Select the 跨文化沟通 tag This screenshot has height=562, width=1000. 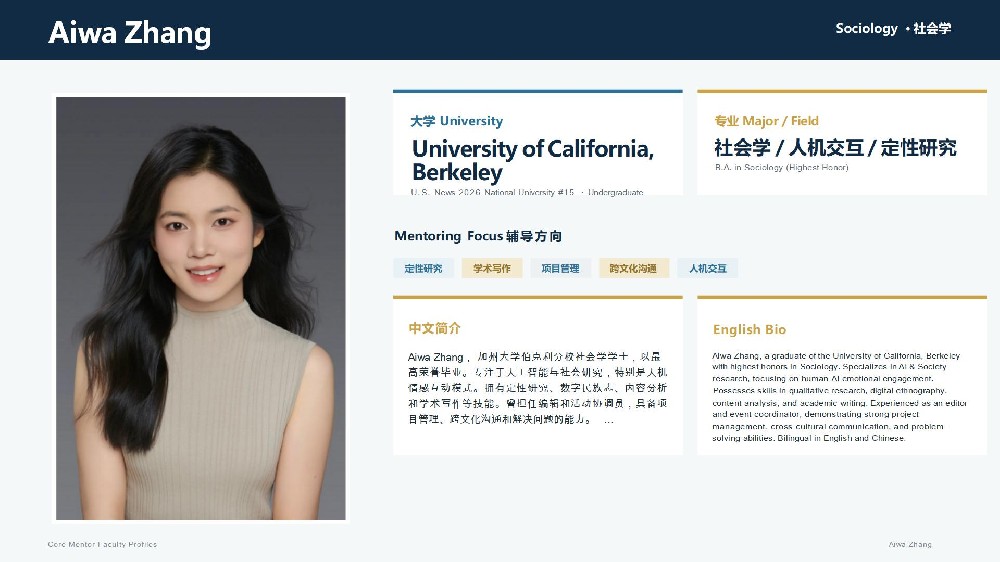click(633, 269)
